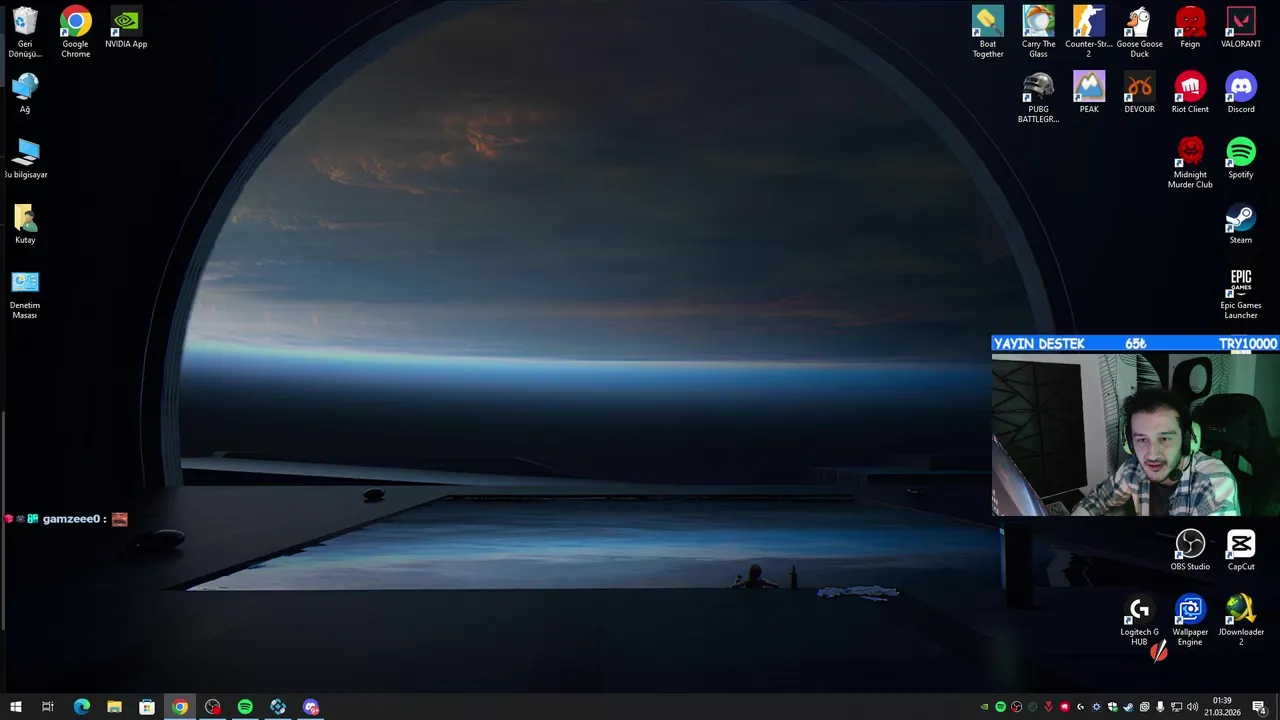Select the DEVOUR game shortcut

coord(1139,93)
